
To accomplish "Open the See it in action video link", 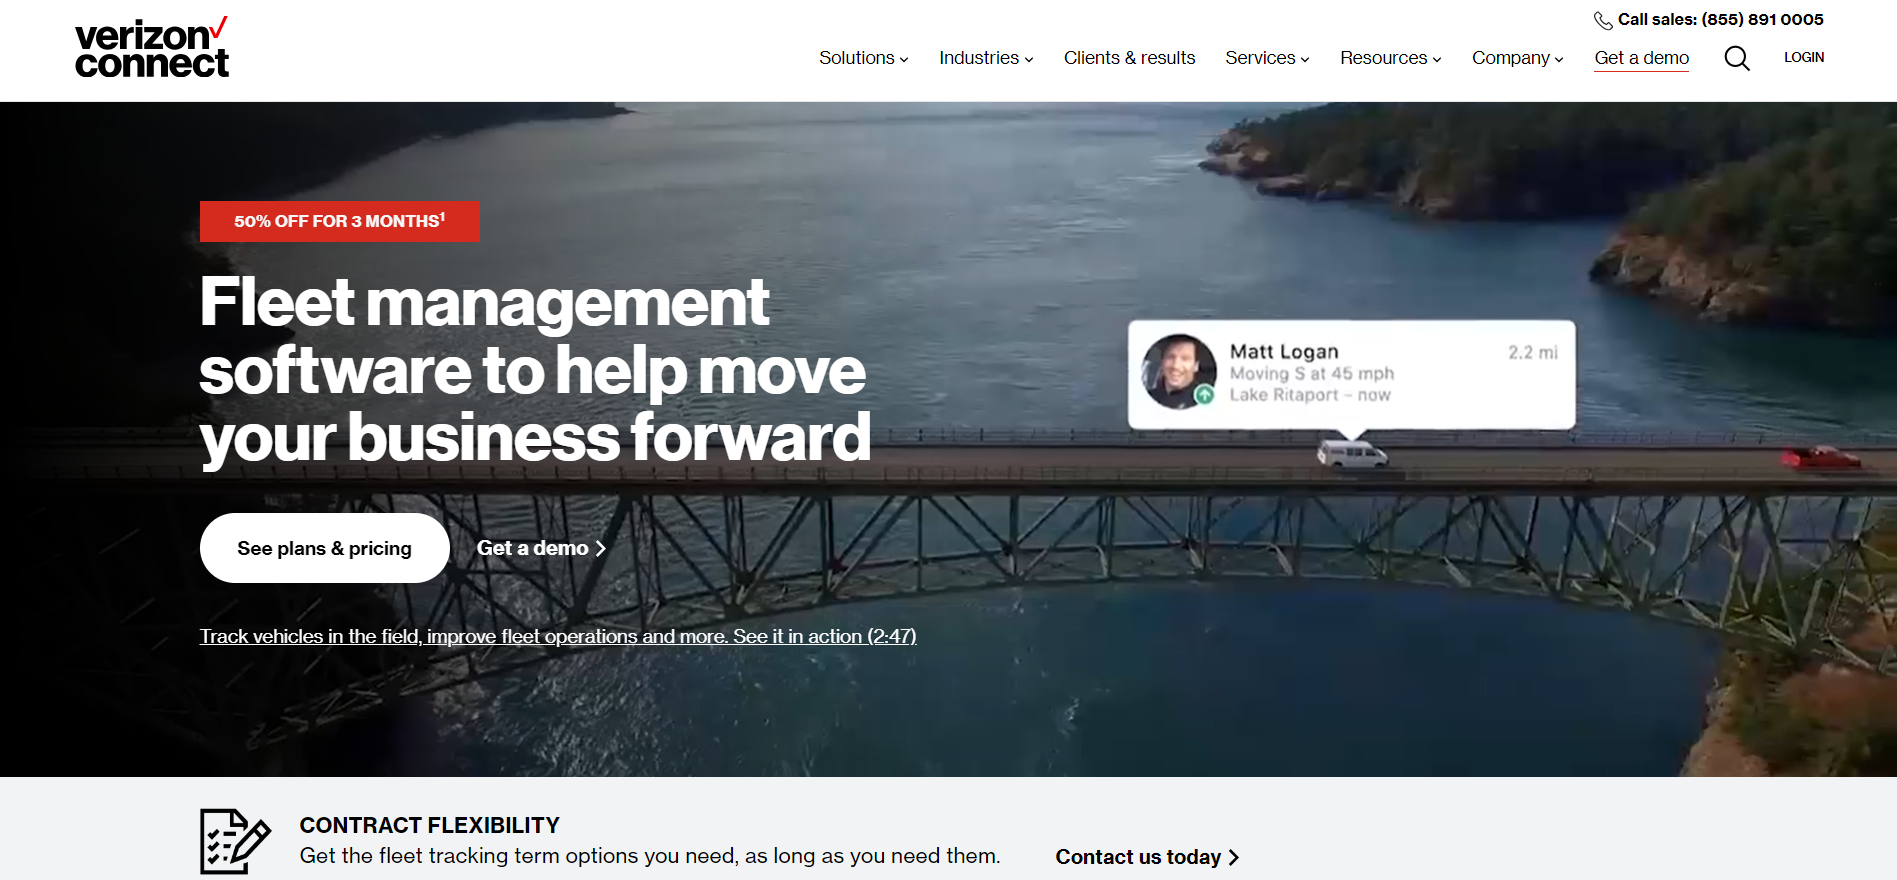I will (558, 636).
